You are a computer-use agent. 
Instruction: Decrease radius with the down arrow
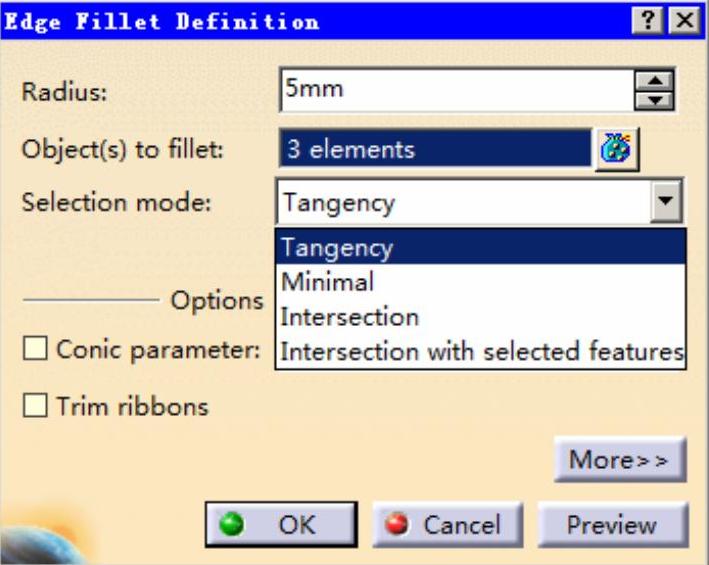tap(655, 100)
